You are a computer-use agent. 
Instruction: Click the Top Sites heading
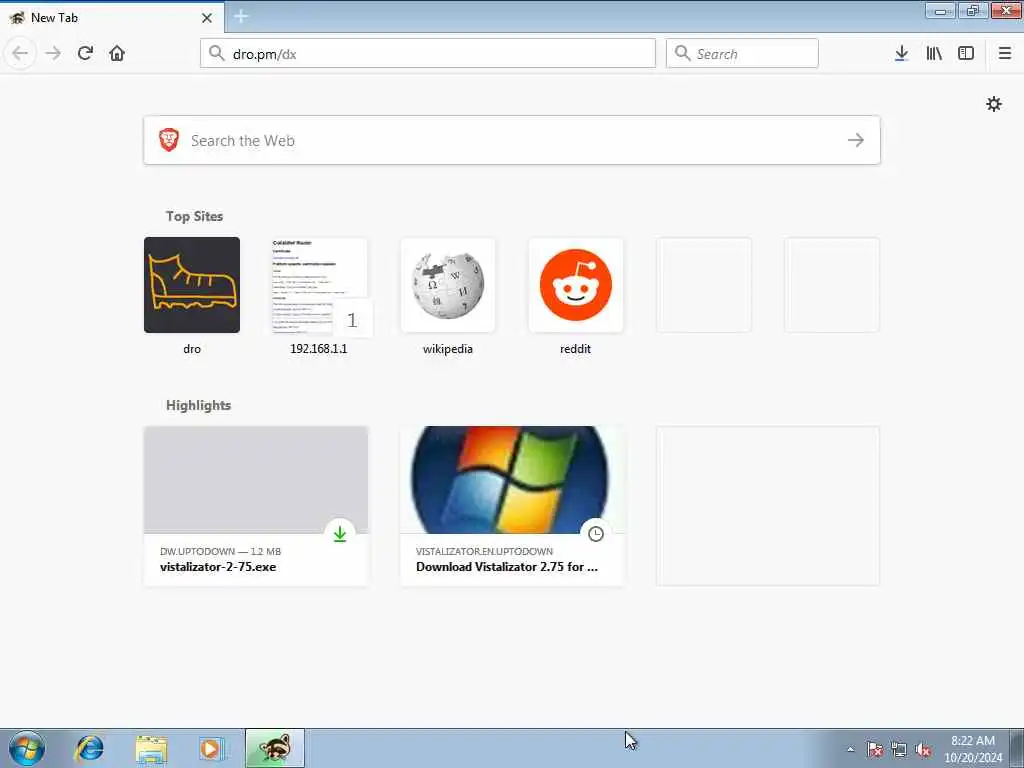pyautogui.click(x=194, y=216)
